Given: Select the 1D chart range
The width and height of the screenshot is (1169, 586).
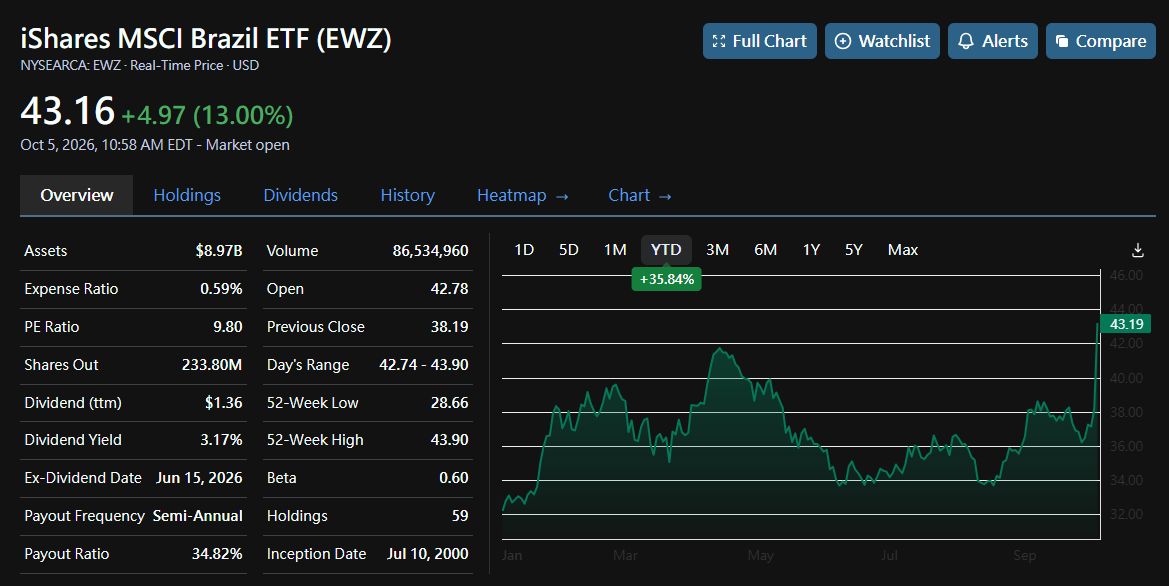Looking at the screenshot, I should [524, 250].
